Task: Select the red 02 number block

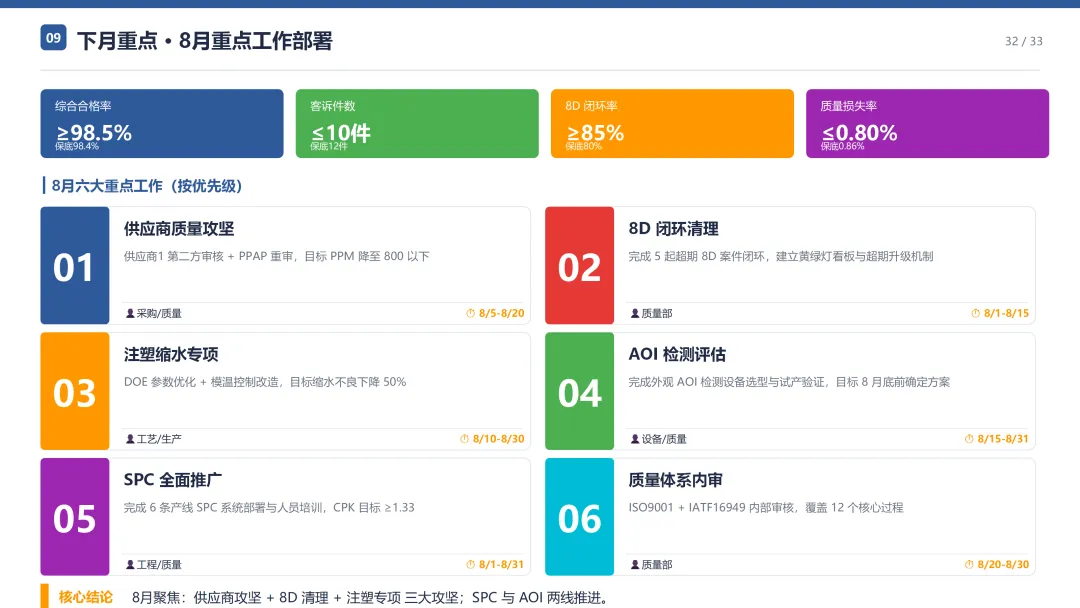Action: [x=579, y=266]
